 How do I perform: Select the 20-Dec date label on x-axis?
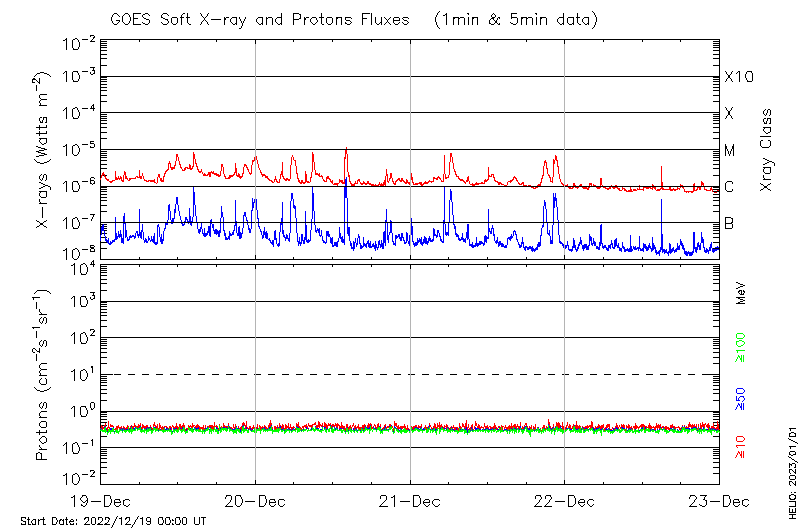click(x=255, y=501)
